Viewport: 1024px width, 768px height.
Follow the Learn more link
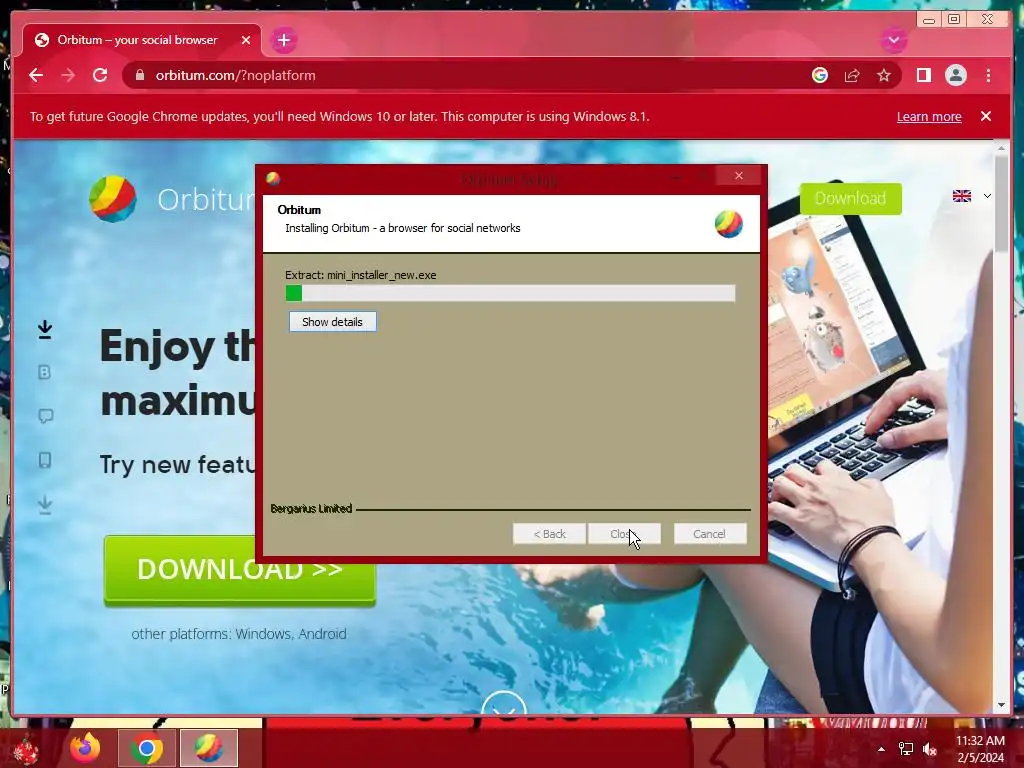pyautogui.click(x=929, y=116)
